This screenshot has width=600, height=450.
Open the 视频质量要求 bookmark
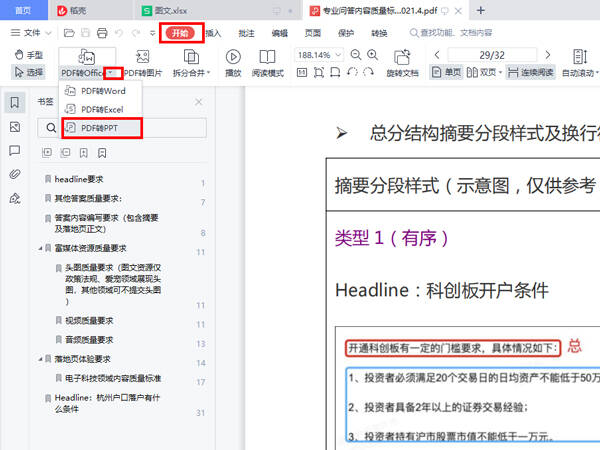(x=89, y=321)
